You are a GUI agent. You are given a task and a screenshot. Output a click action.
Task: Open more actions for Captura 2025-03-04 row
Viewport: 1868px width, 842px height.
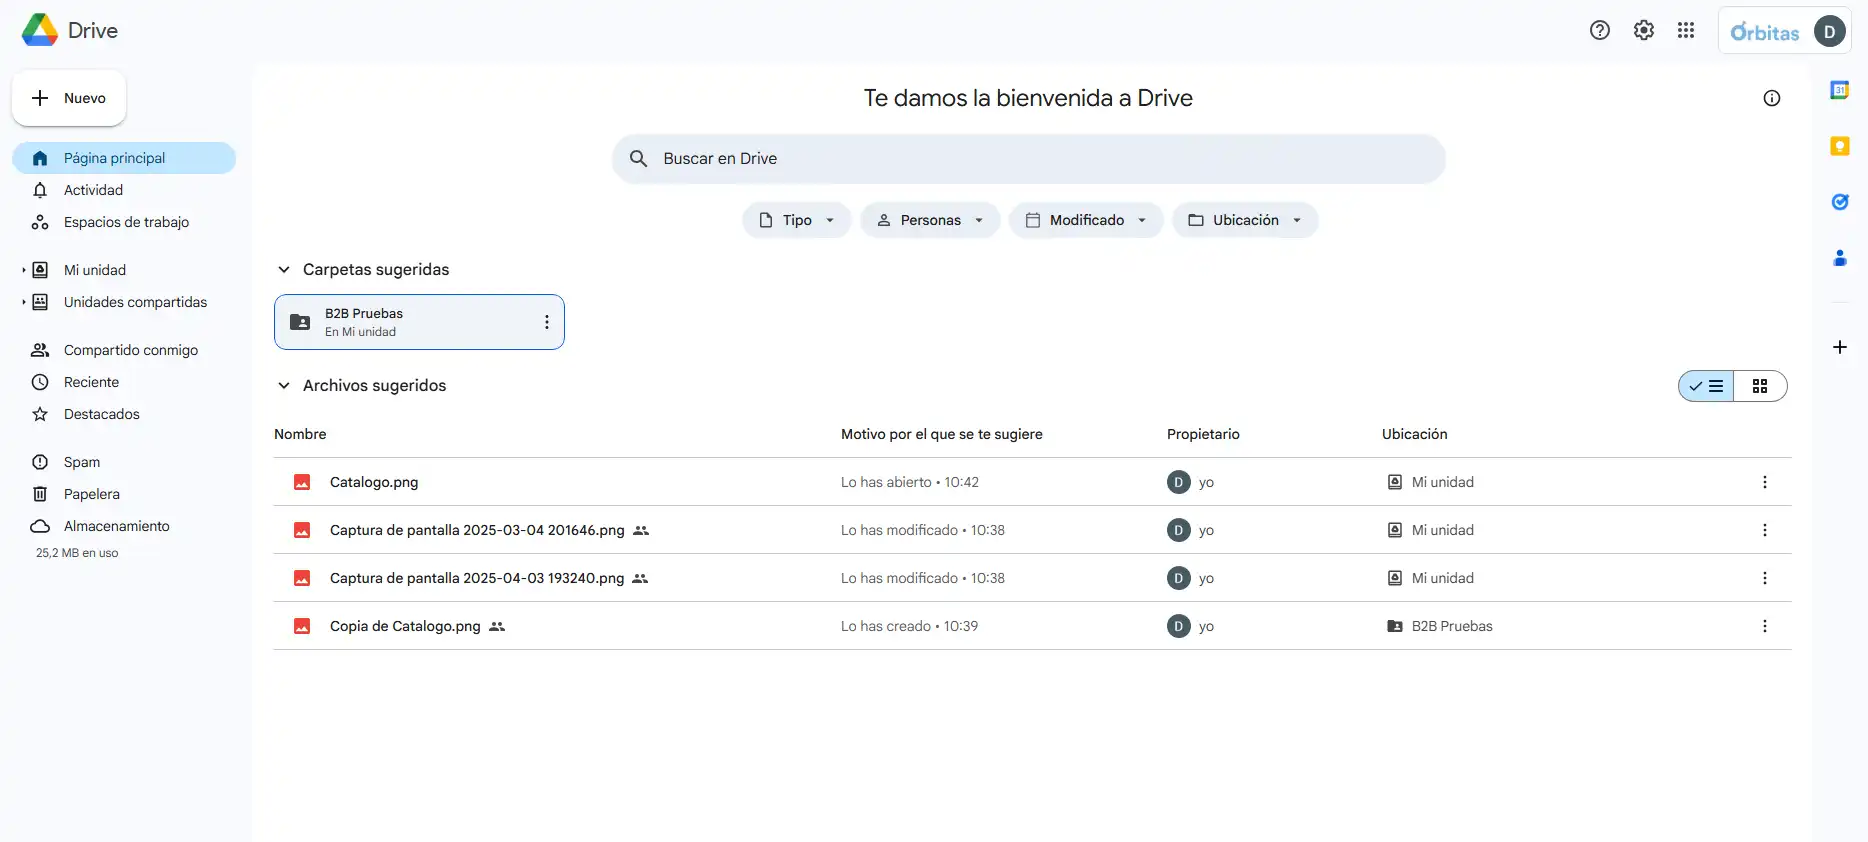(1765, 530)
